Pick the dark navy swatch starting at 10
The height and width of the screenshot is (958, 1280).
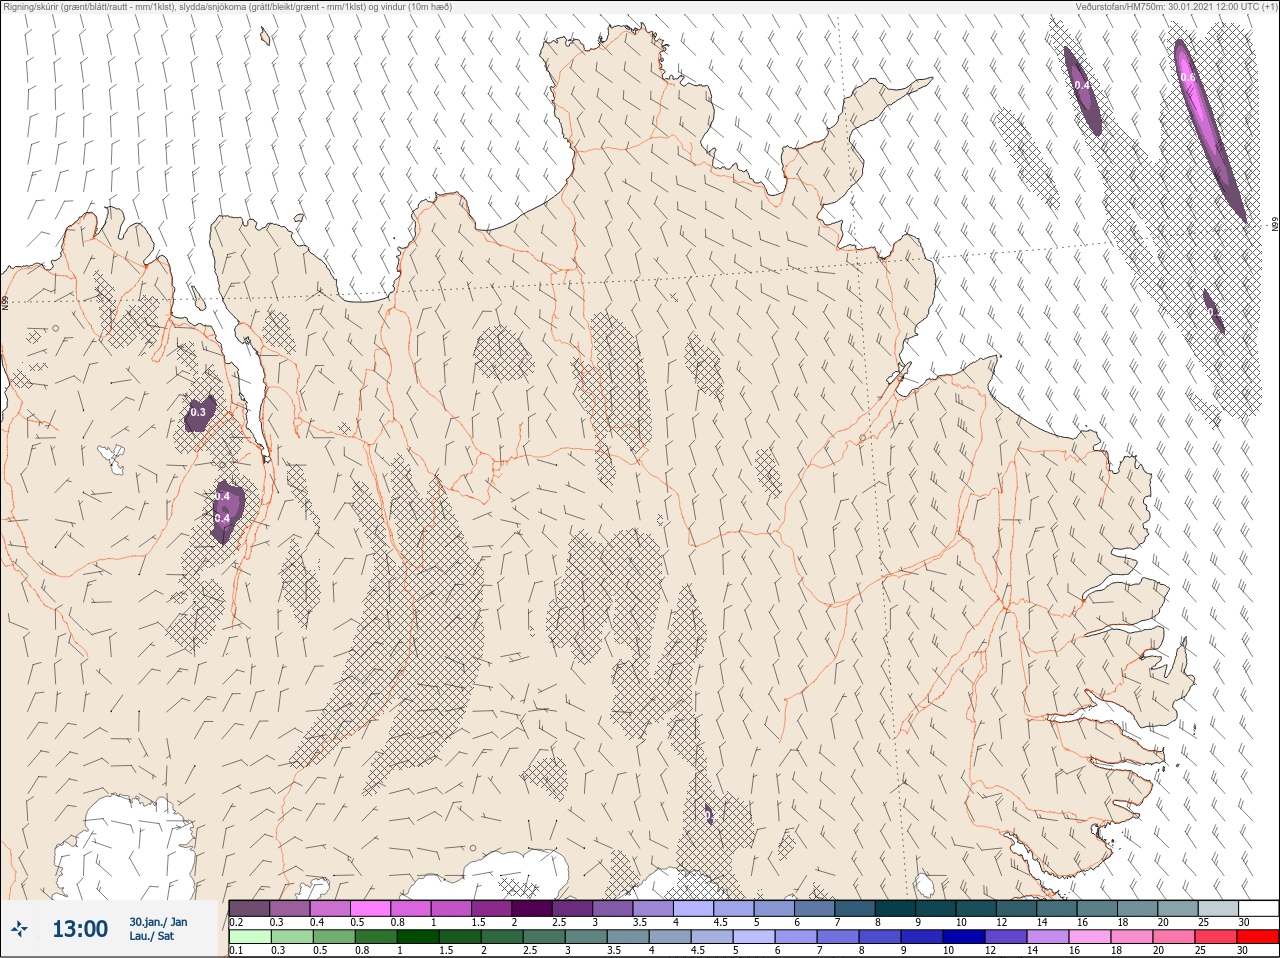pos(962,937)
